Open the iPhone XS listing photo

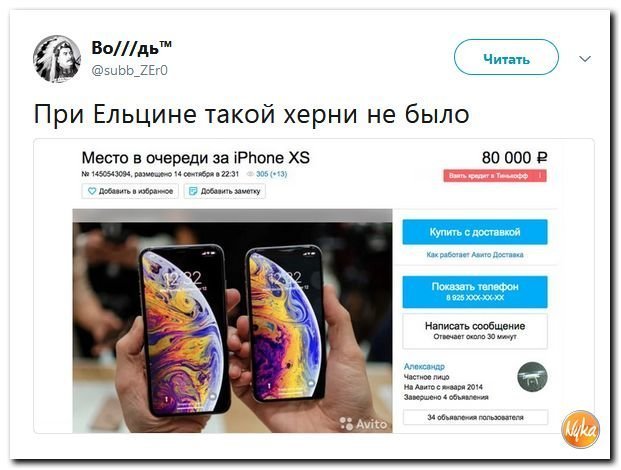232,321
